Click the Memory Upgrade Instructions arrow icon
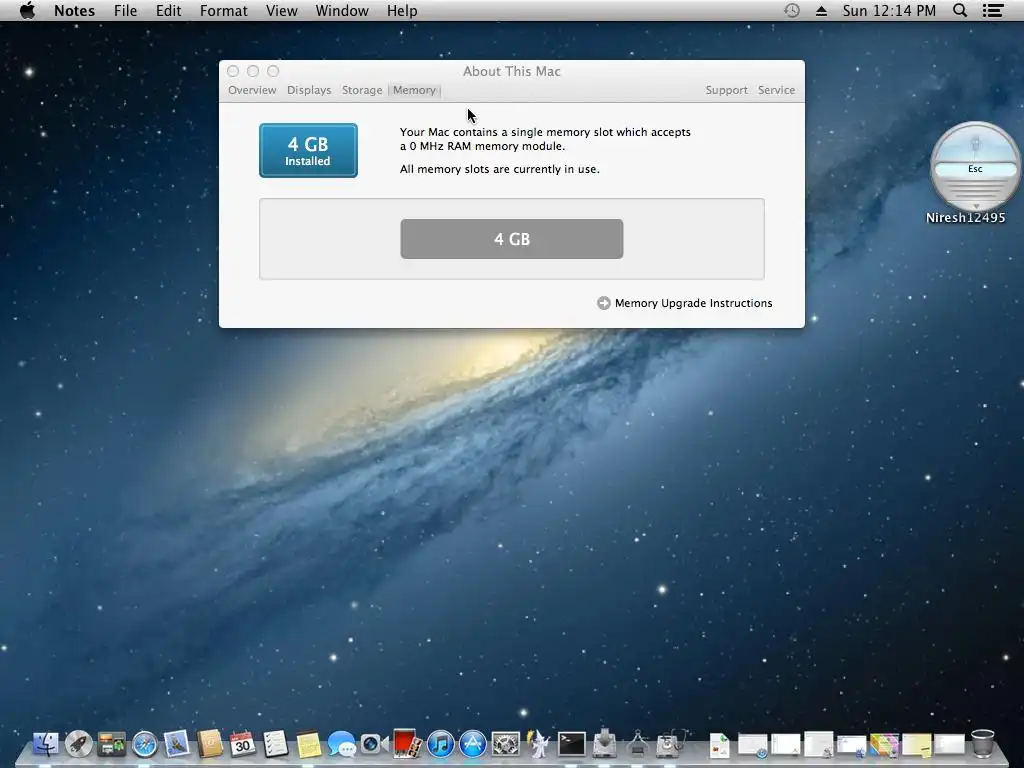 [x=603, y=303]
